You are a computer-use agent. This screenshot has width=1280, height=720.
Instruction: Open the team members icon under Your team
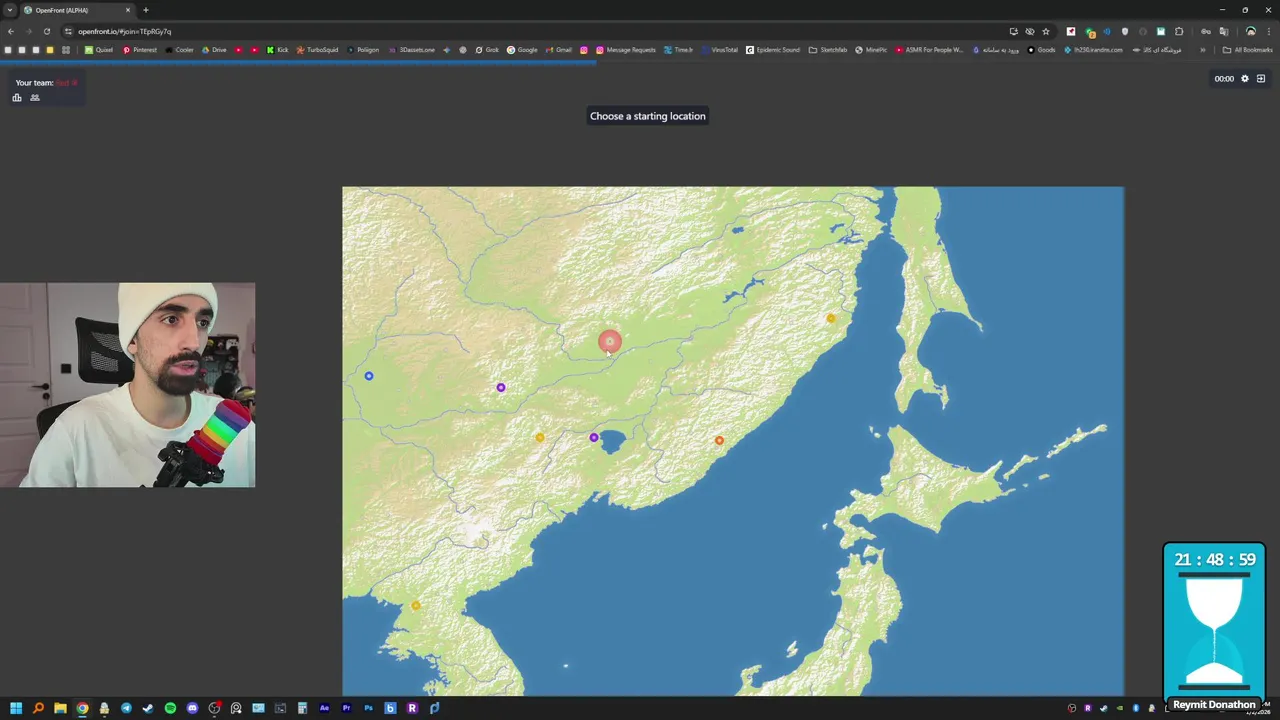click(x=35, y=97)
